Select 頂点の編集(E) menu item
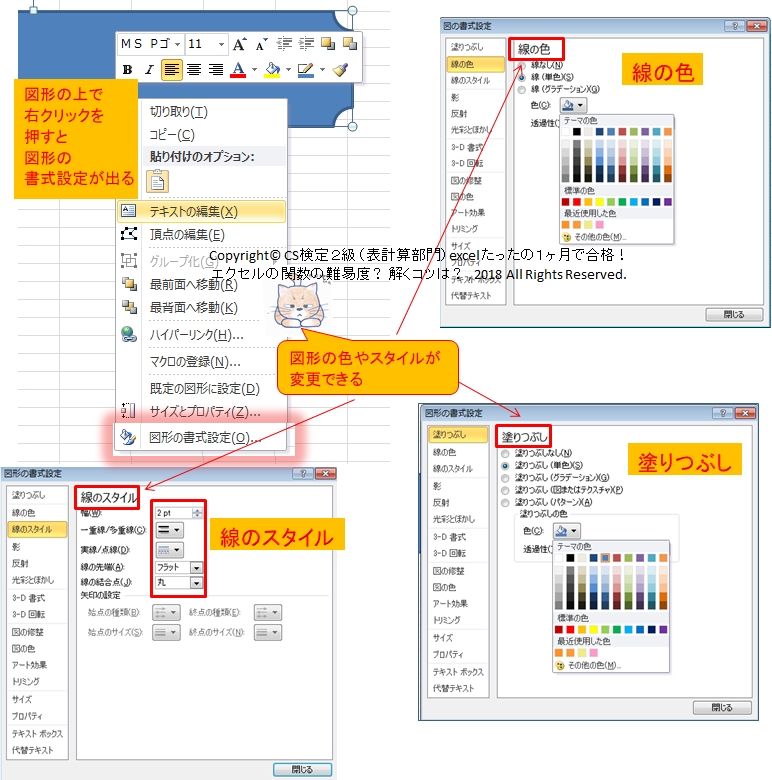This screenshot has height=780, width=772. pyautogui.click(x=201, y=234)
